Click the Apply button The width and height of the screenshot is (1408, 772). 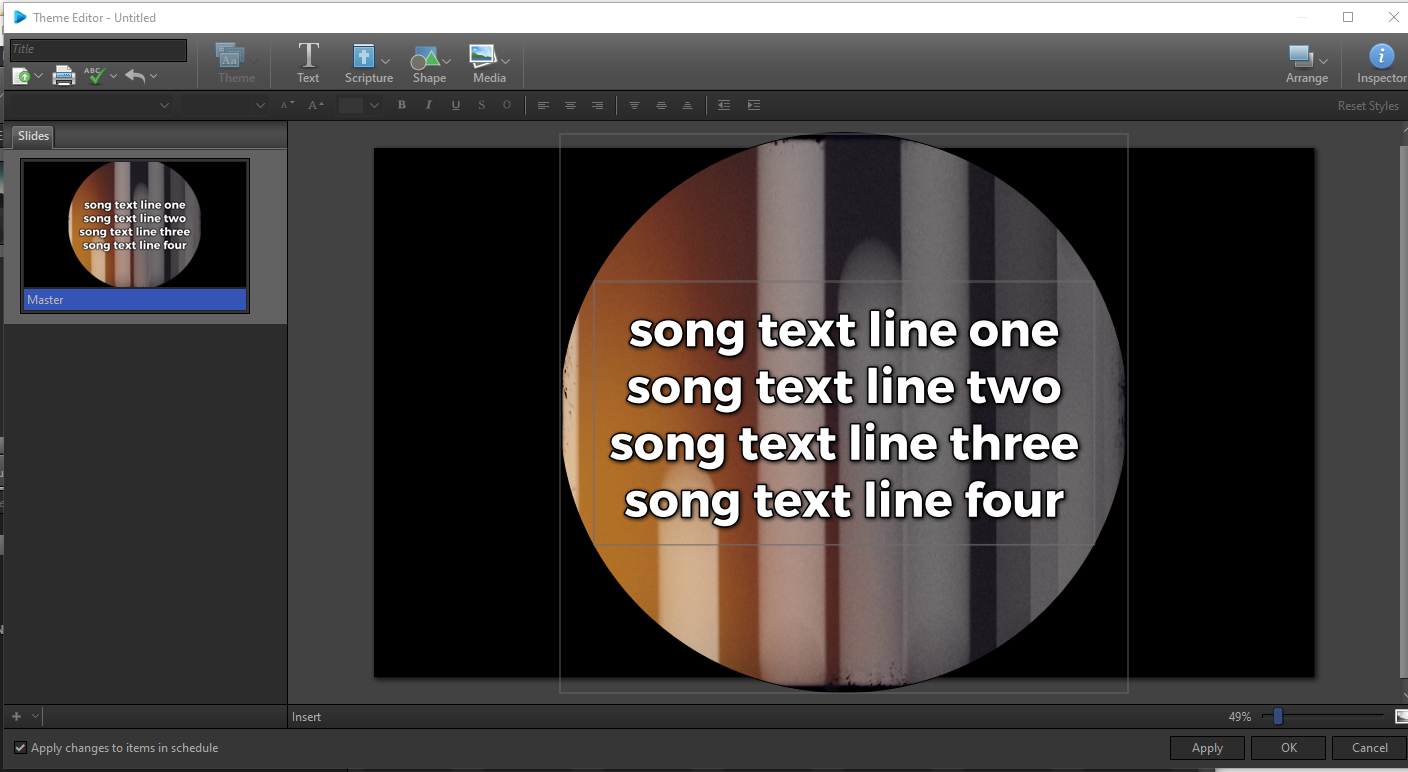point(1206,747)
